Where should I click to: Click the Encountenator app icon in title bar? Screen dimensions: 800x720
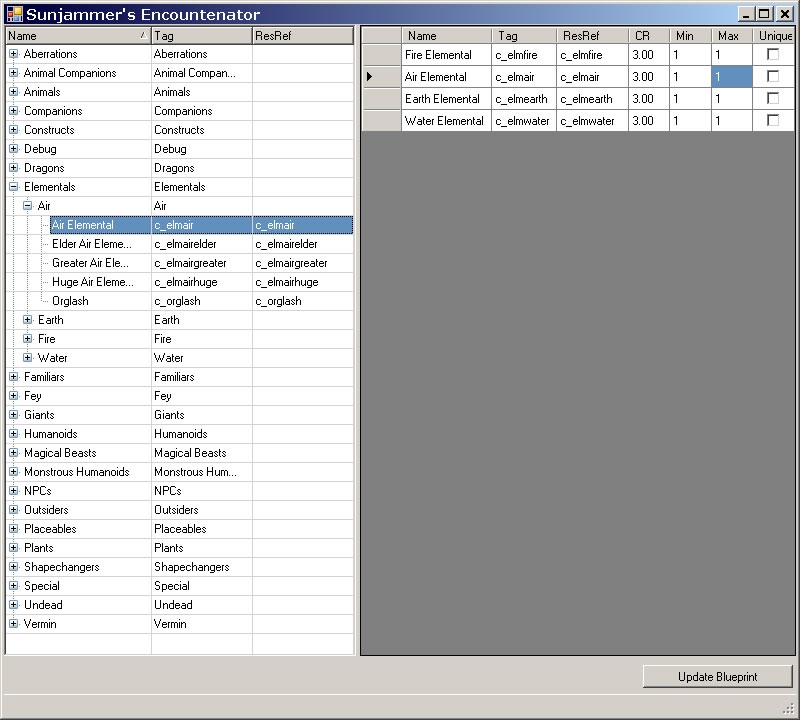[14, 14]
